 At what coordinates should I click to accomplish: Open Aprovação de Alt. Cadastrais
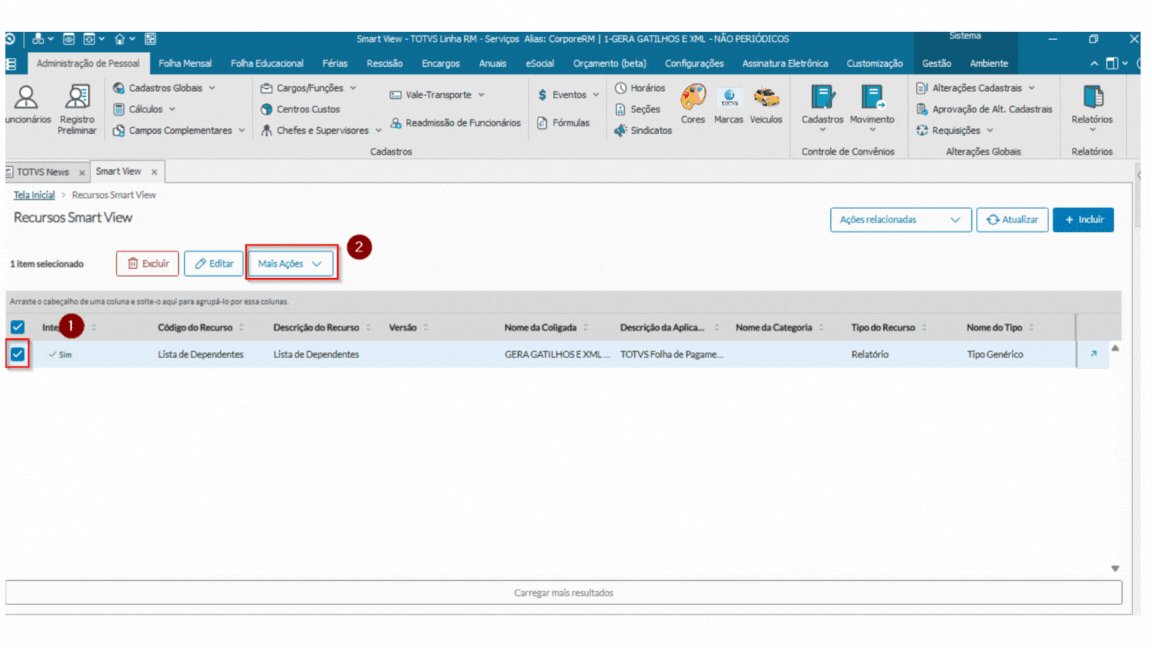coord(984,109)
